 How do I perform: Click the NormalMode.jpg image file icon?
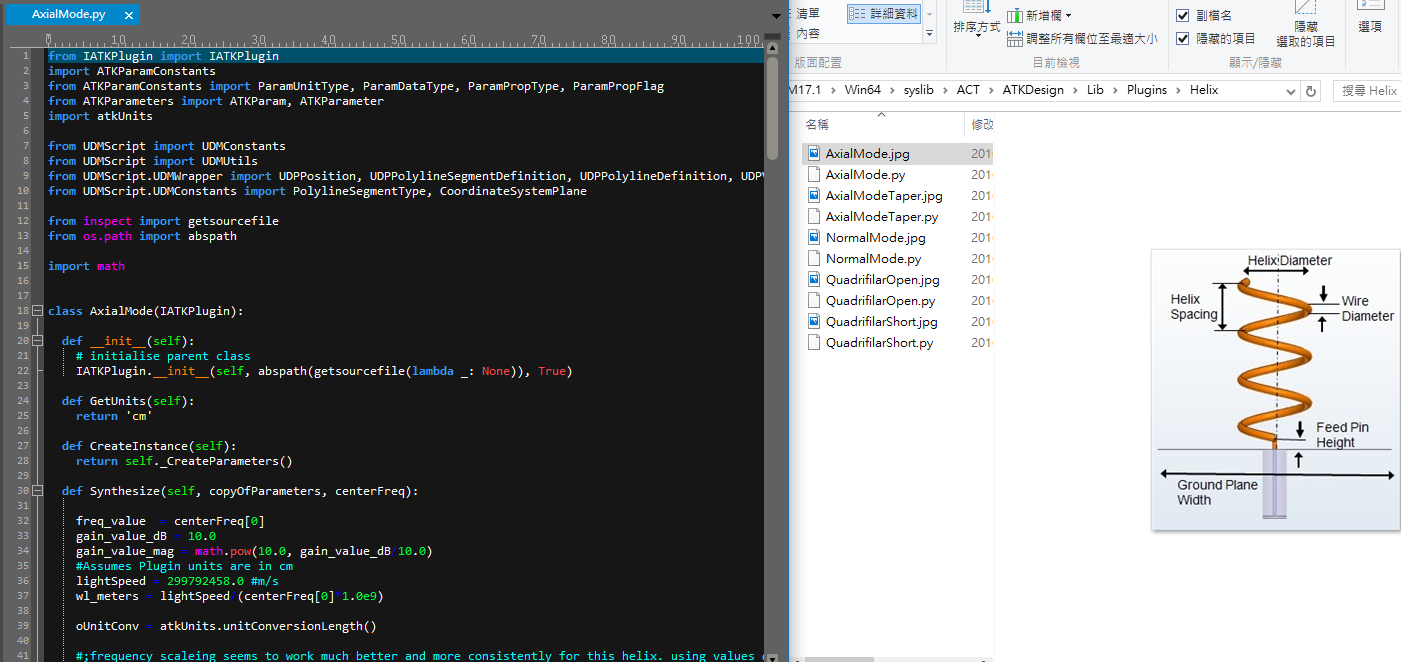[813, 238]
